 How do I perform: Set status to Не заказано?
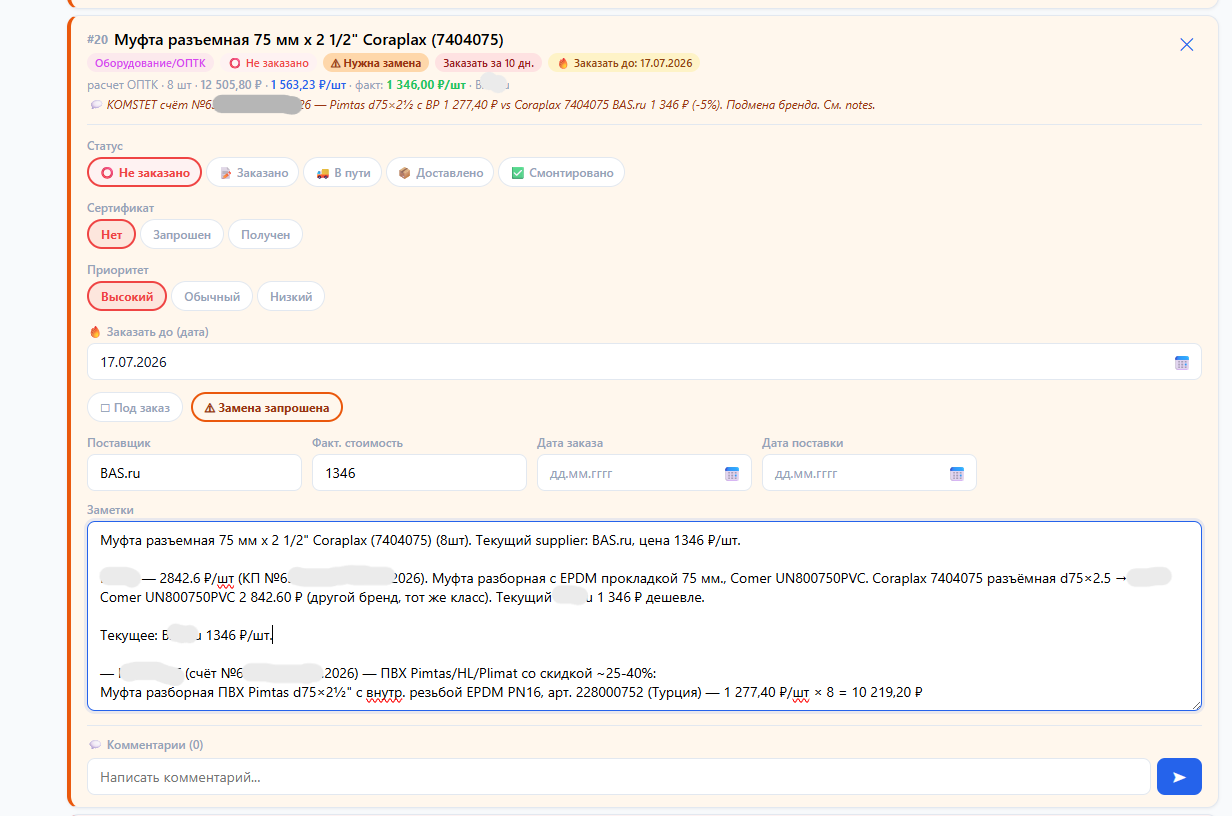145,173
